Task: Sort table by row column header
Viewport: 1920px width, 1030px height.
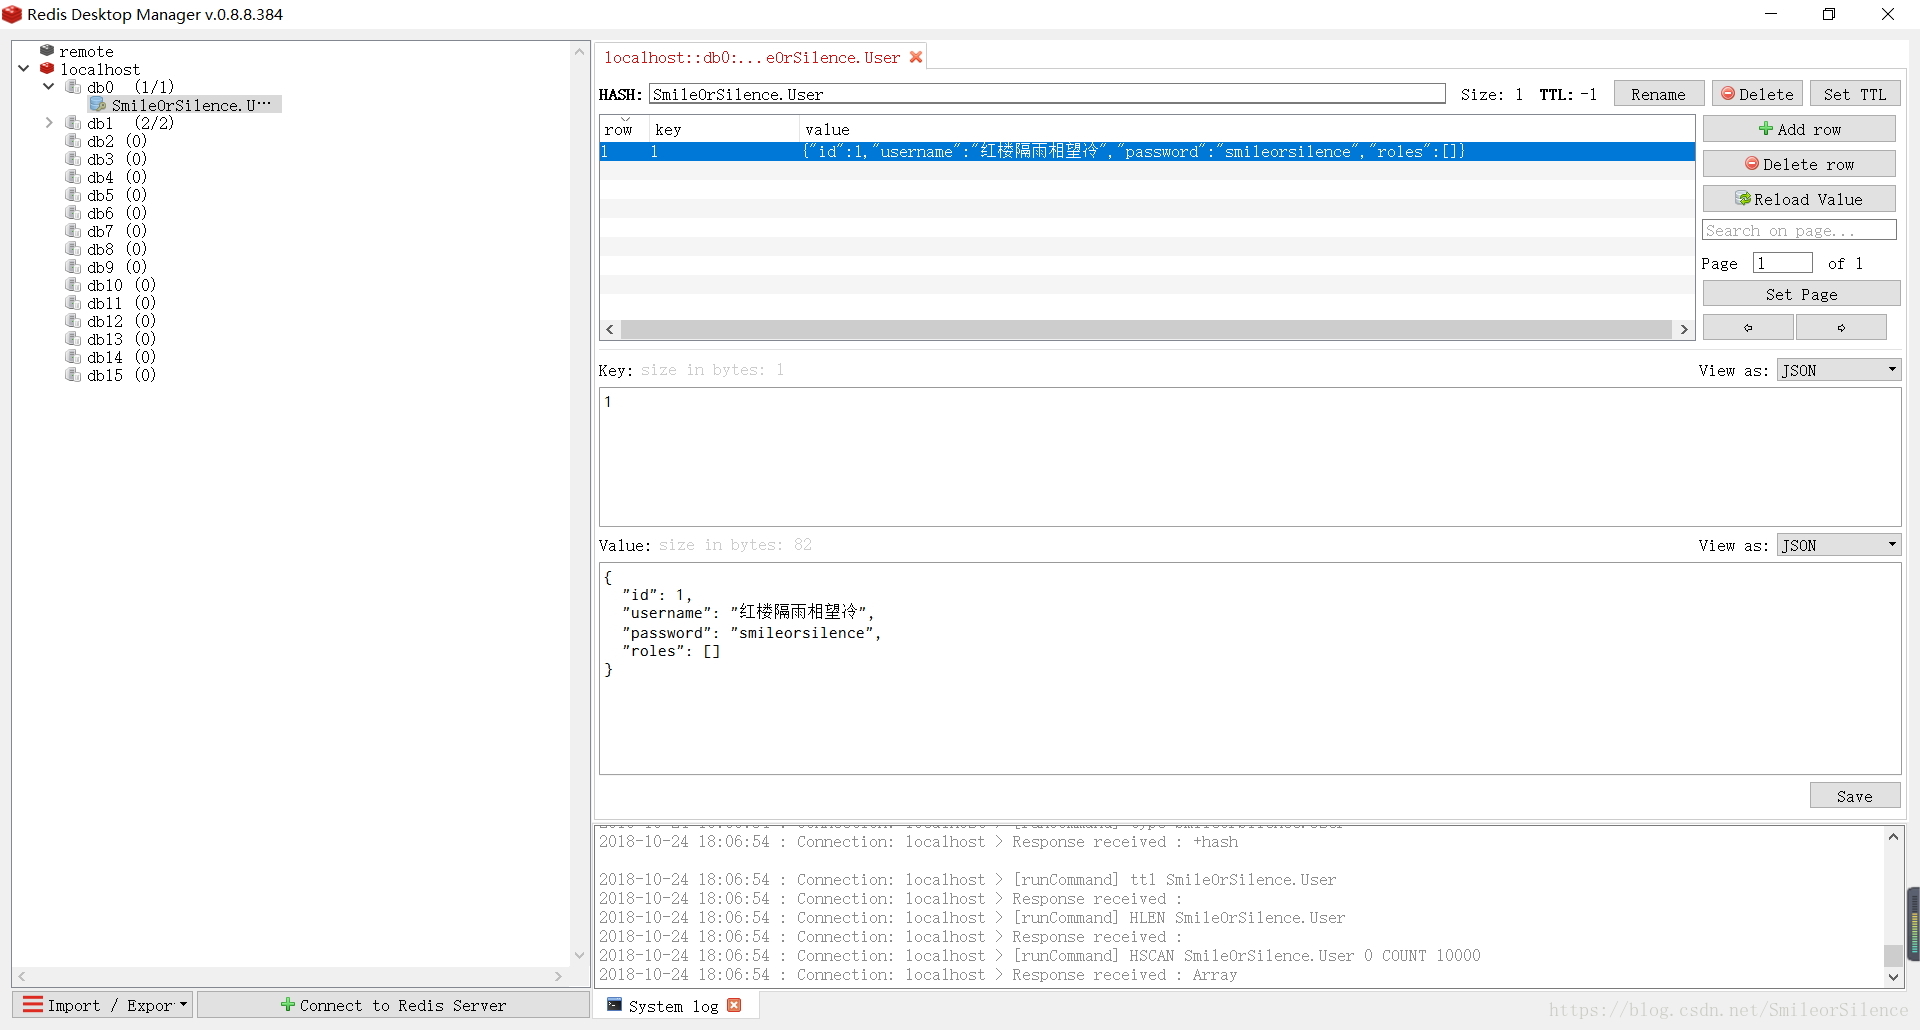Action: [x=623, y=129]
